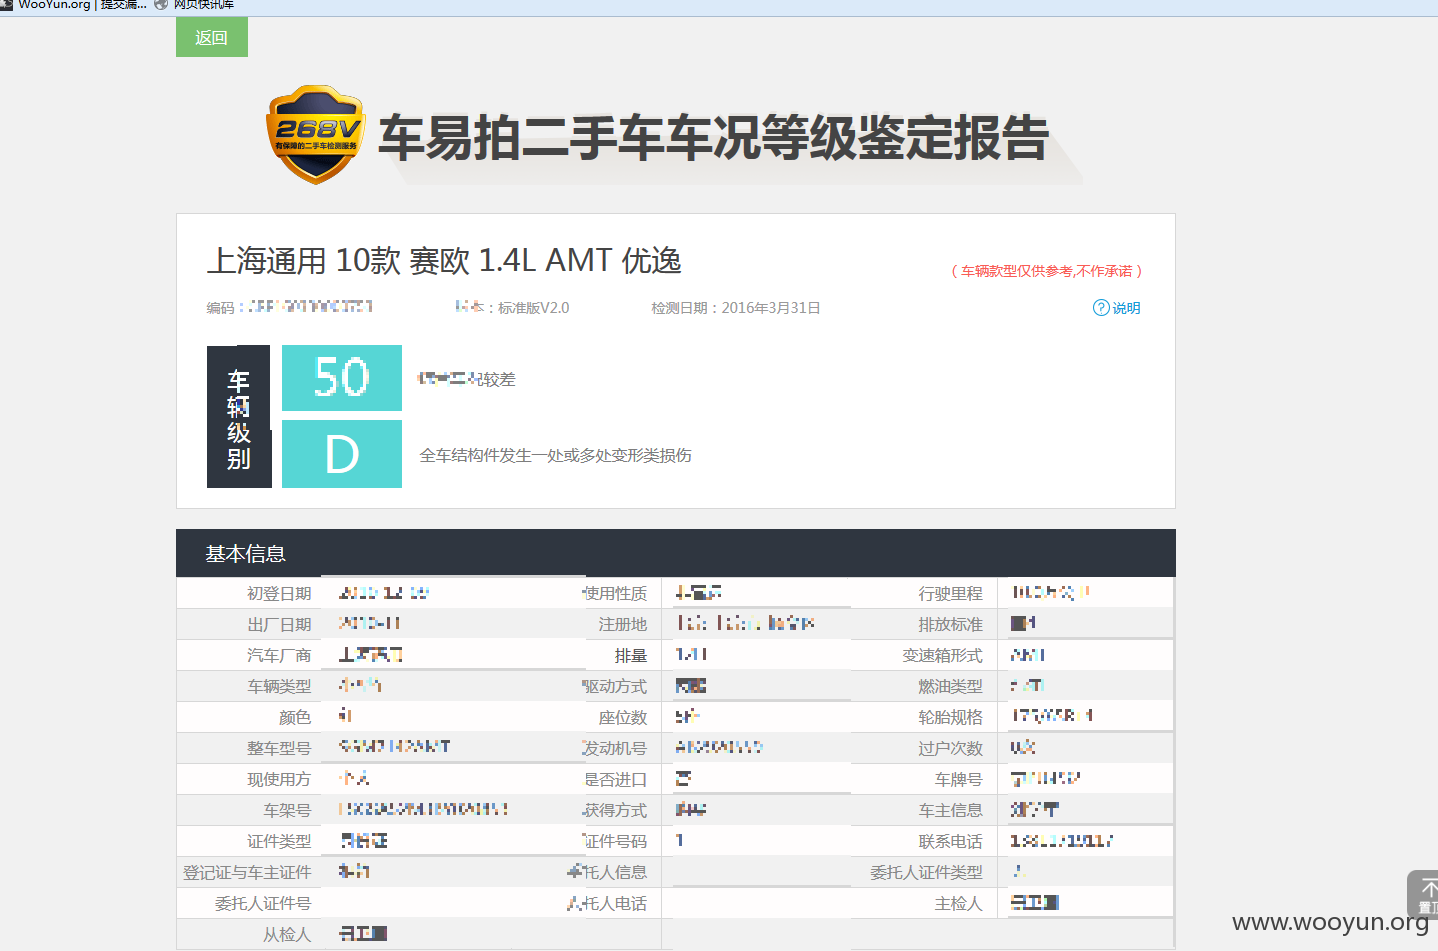Click the 证件号码 label
1438x951 pixels.
615,842
